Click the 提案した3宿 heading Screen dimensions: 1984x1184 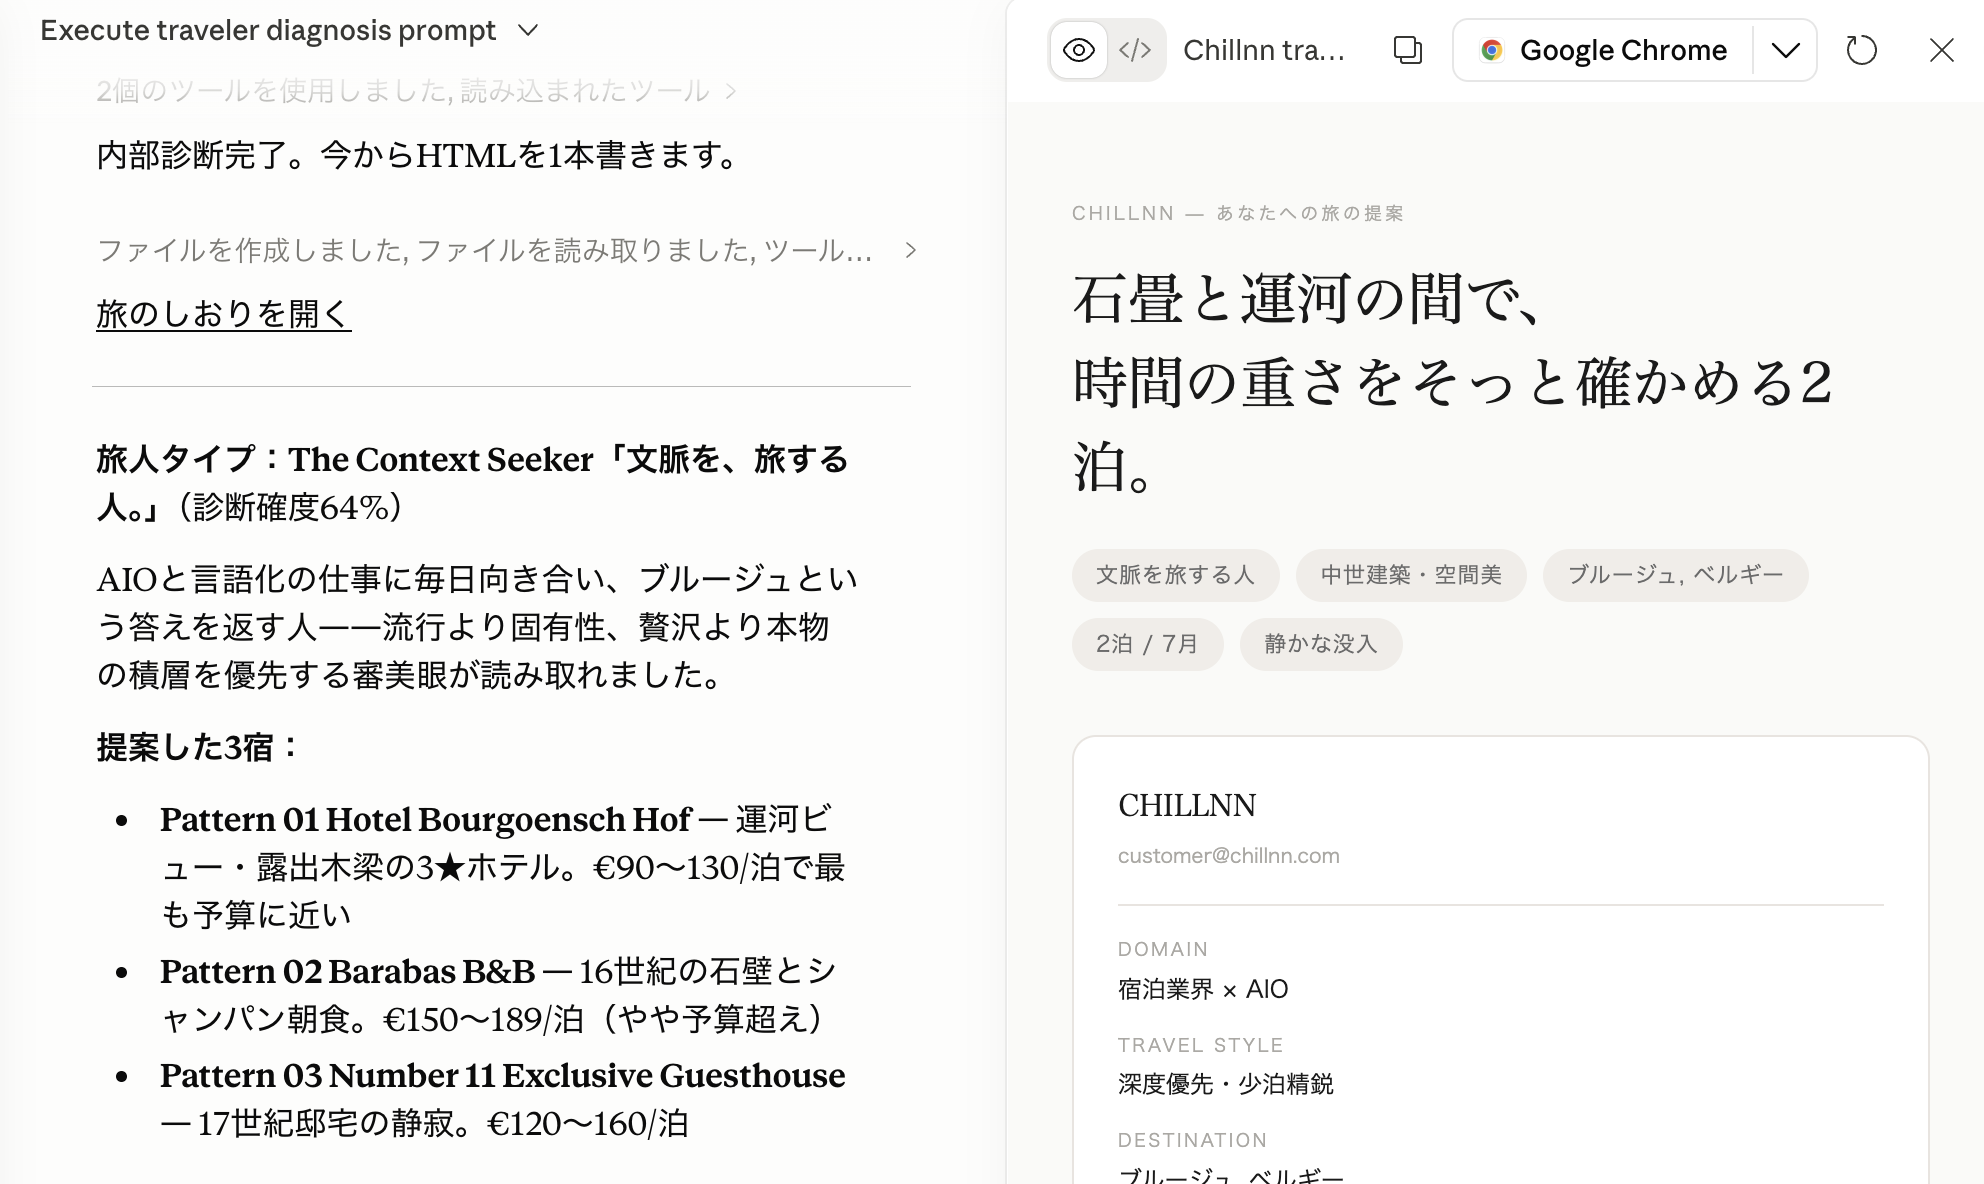pyautogui.click(x=198, y=747)
